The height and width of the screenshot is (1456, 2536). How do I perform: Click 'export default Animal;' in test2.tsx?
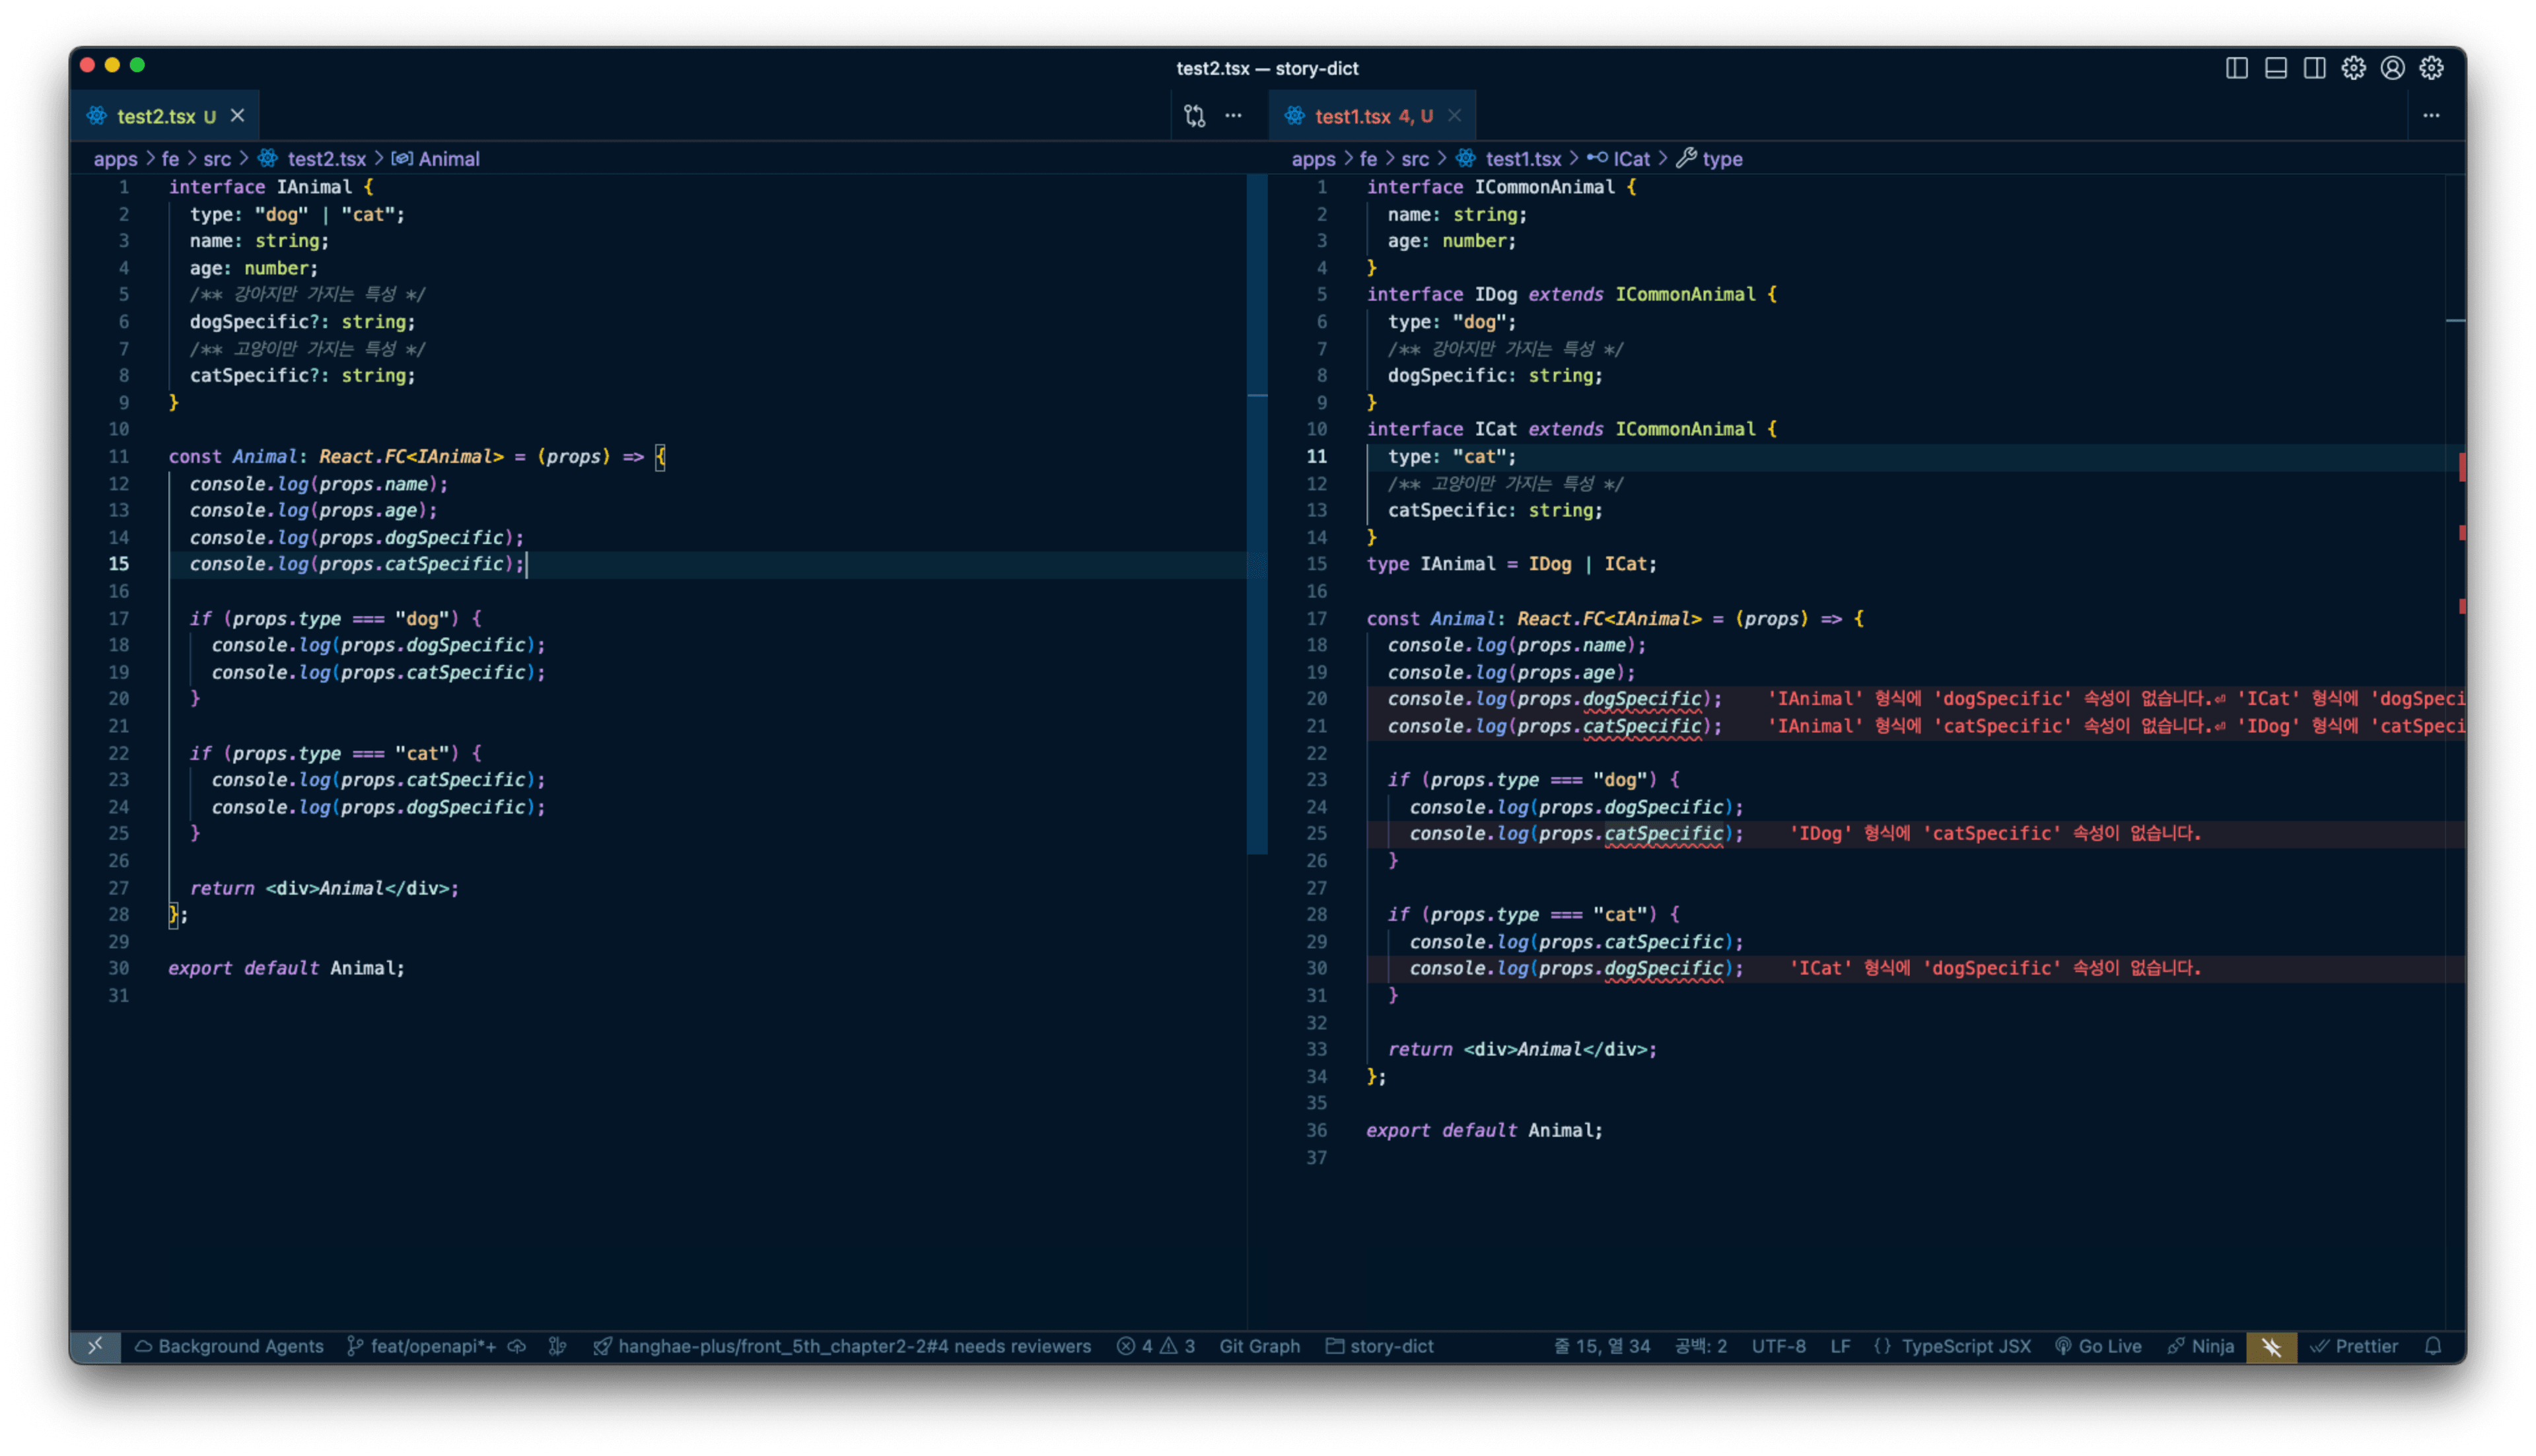pyautogui.click(x=287, y=968)
